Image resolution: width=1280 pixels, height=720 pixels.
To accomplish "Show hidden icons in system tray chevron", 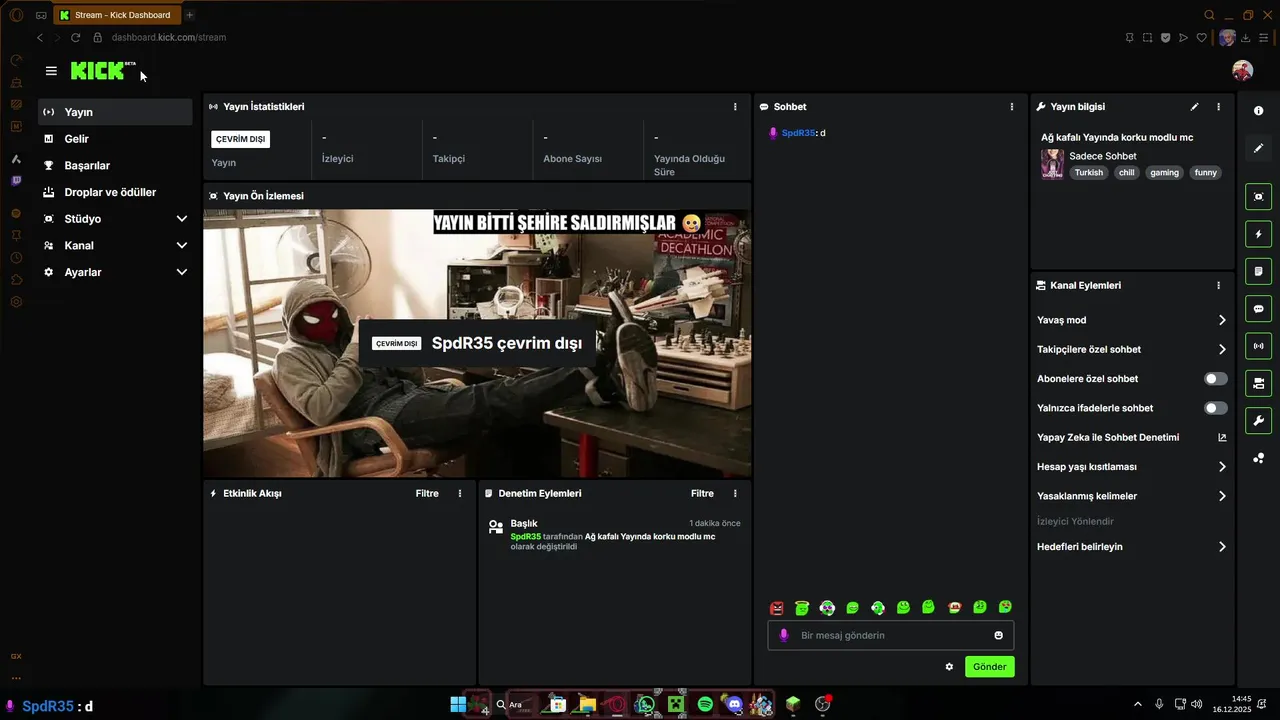I will point(1137,704).
